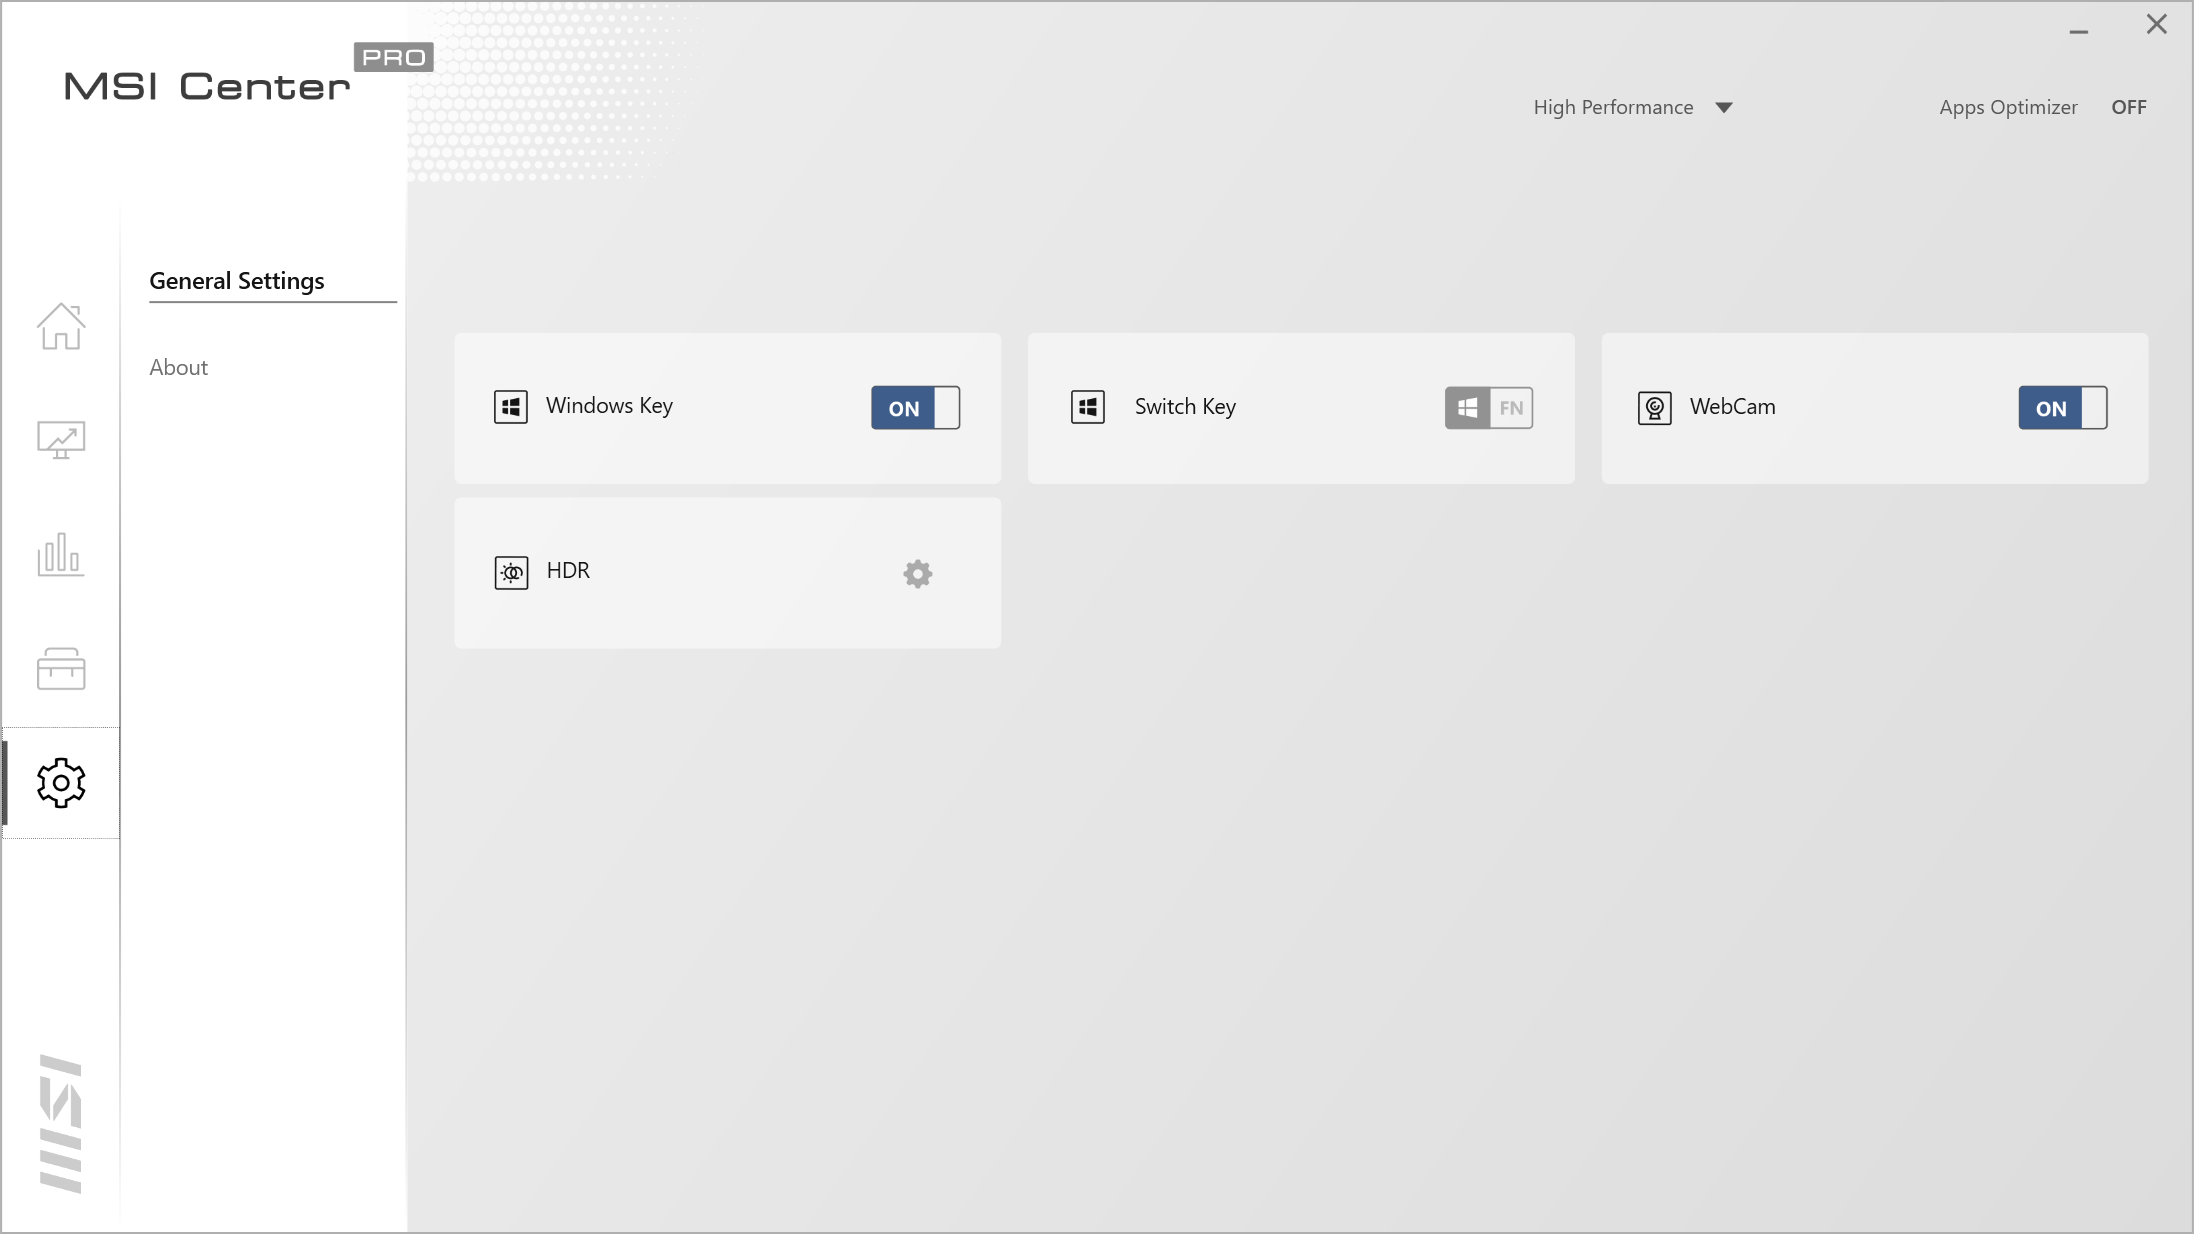Click the High Performance mode label

click(1613, 107)
